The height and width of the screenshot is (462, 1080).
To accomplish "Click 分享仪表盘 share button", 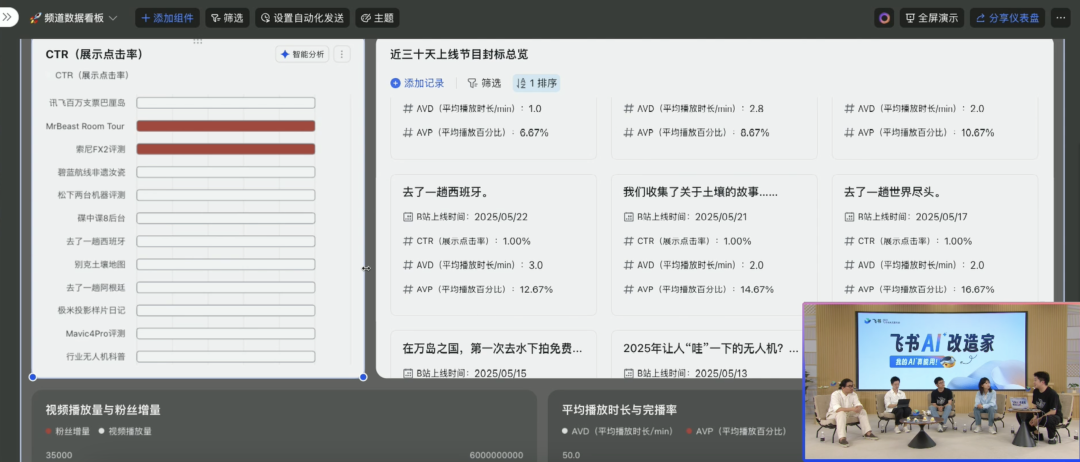I will (1007, 18).
